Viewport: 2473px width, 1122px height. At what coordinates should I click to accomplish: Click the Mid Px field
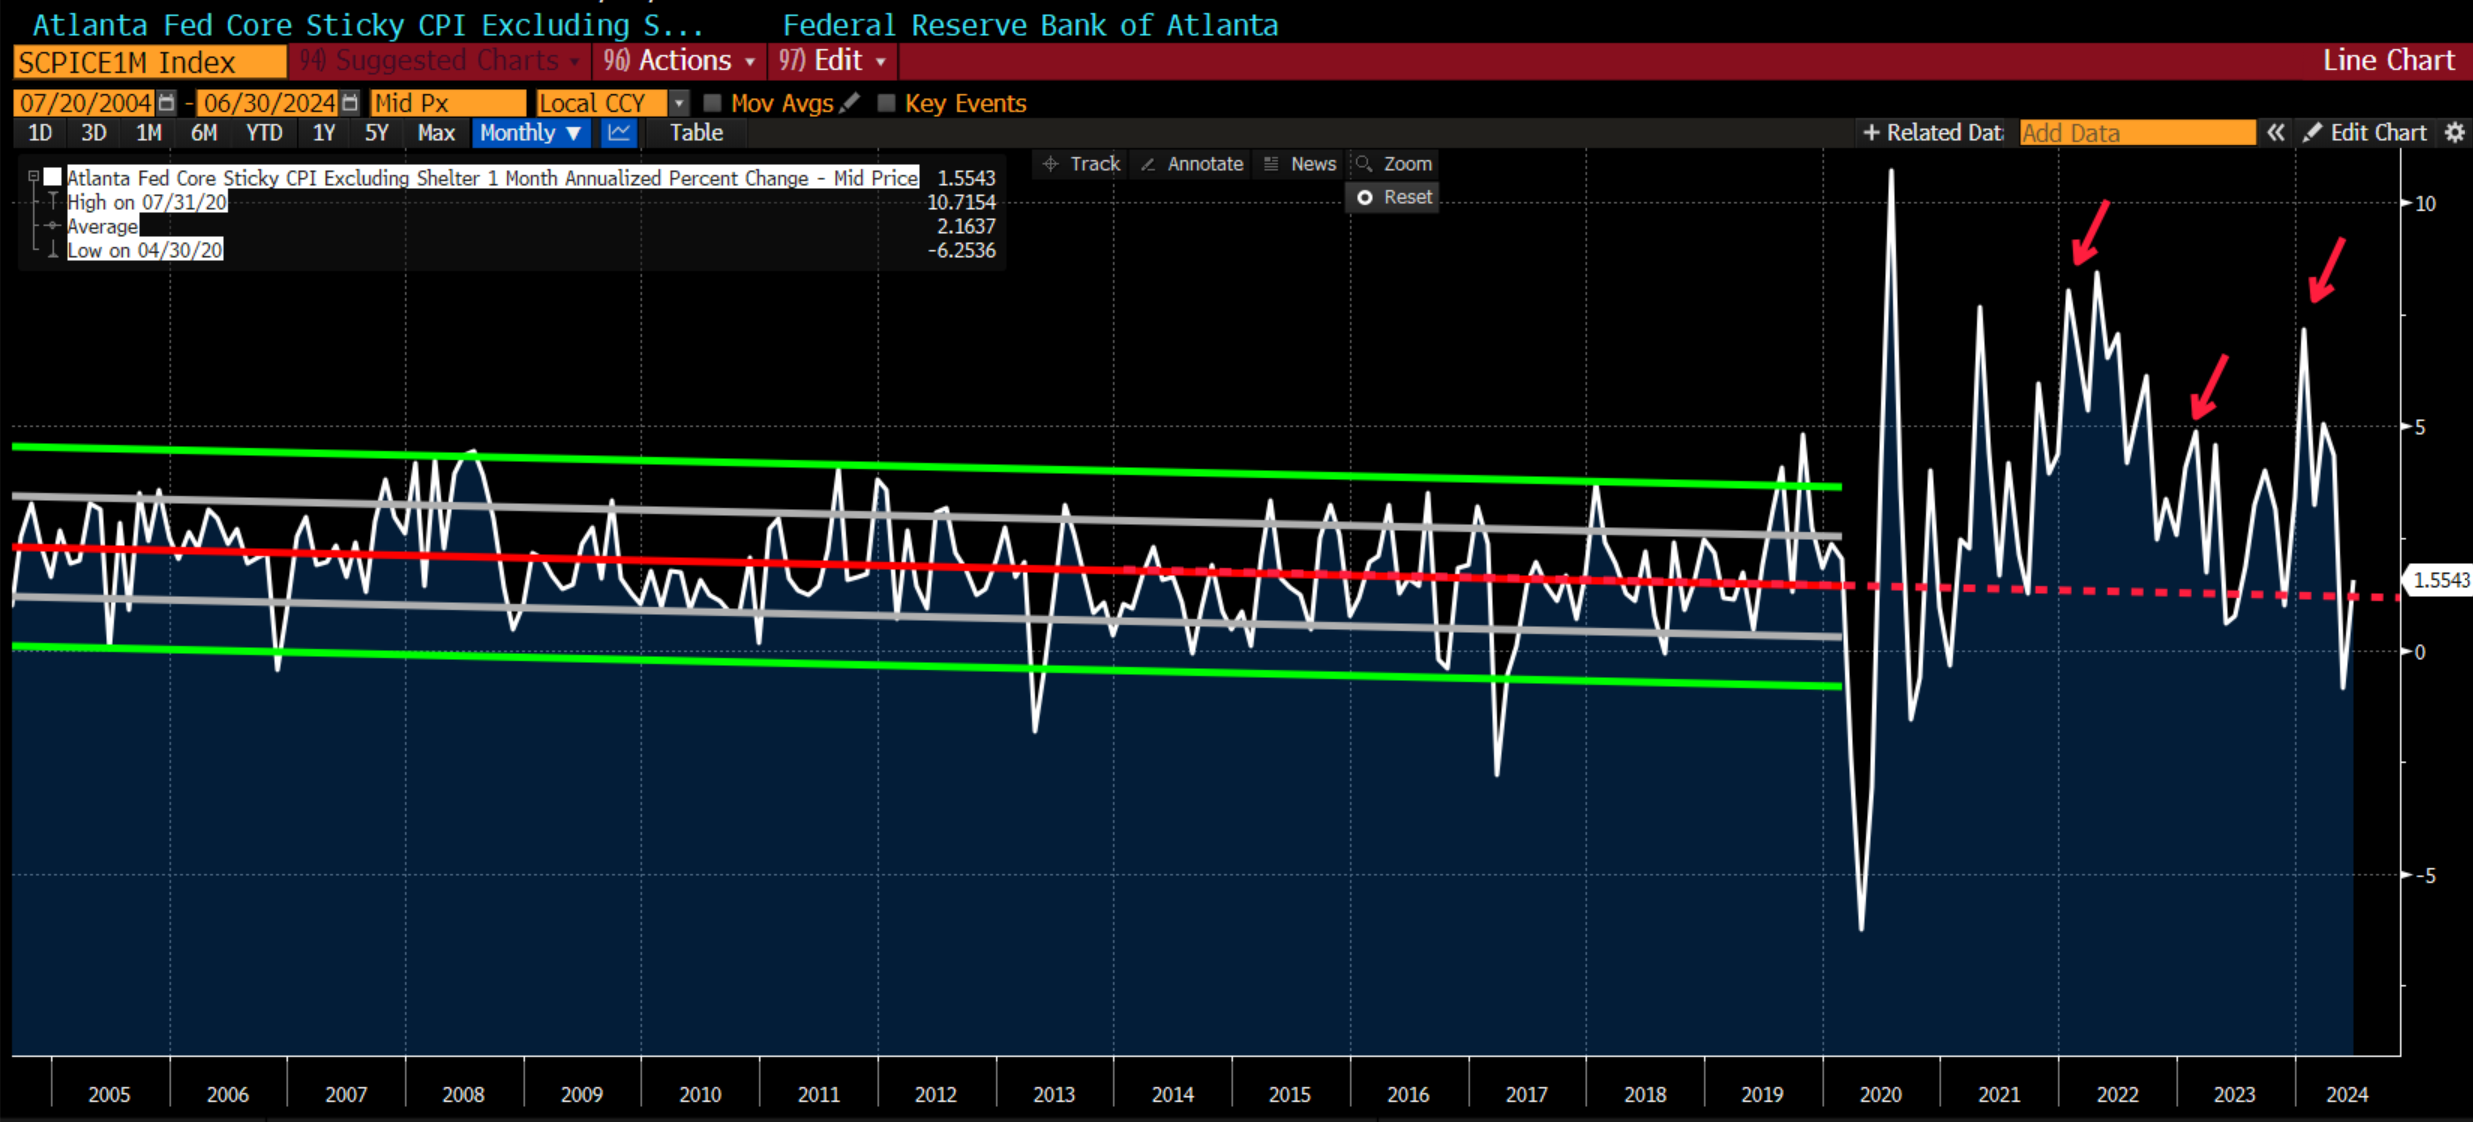pos(448,103)
